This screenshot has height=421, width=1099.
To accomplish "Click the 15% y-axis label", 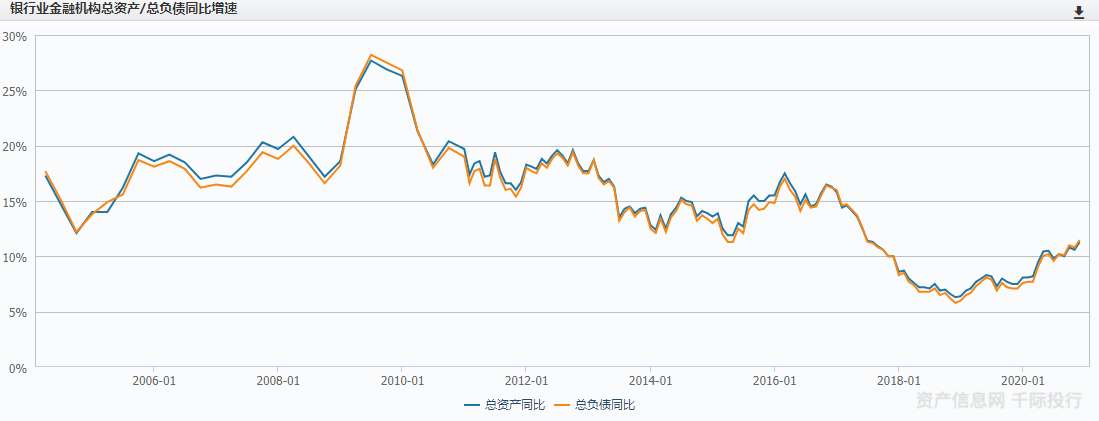I will pyautogui.click(x=15, y=202).
